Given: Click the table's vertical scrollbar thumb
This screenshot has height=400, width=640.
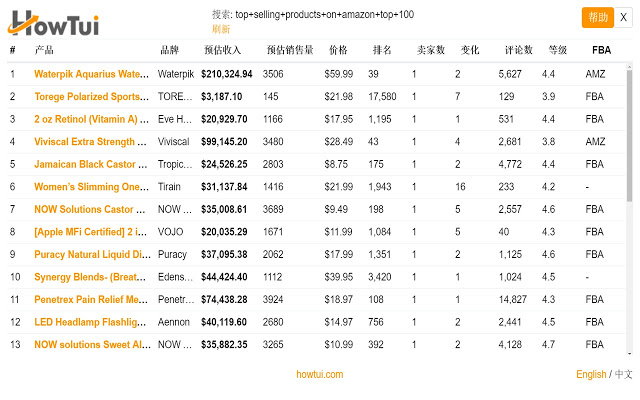Looking at the screenshot, I should (629, 135).
